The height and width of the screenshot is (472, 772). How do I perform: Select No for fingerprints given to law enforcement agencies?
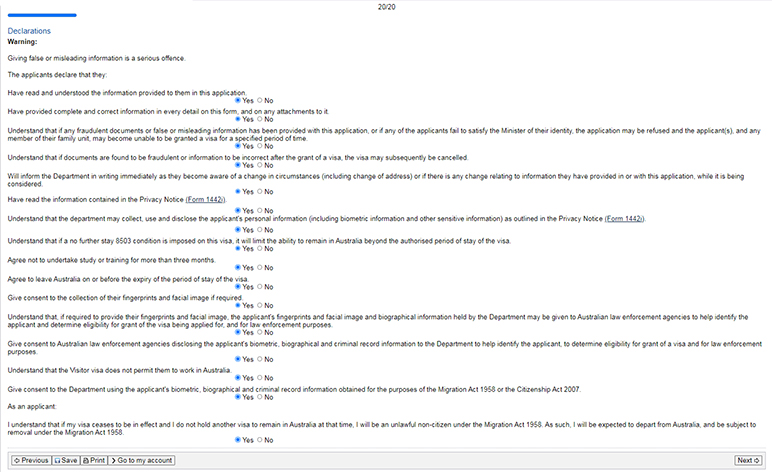tap(259, 332)
